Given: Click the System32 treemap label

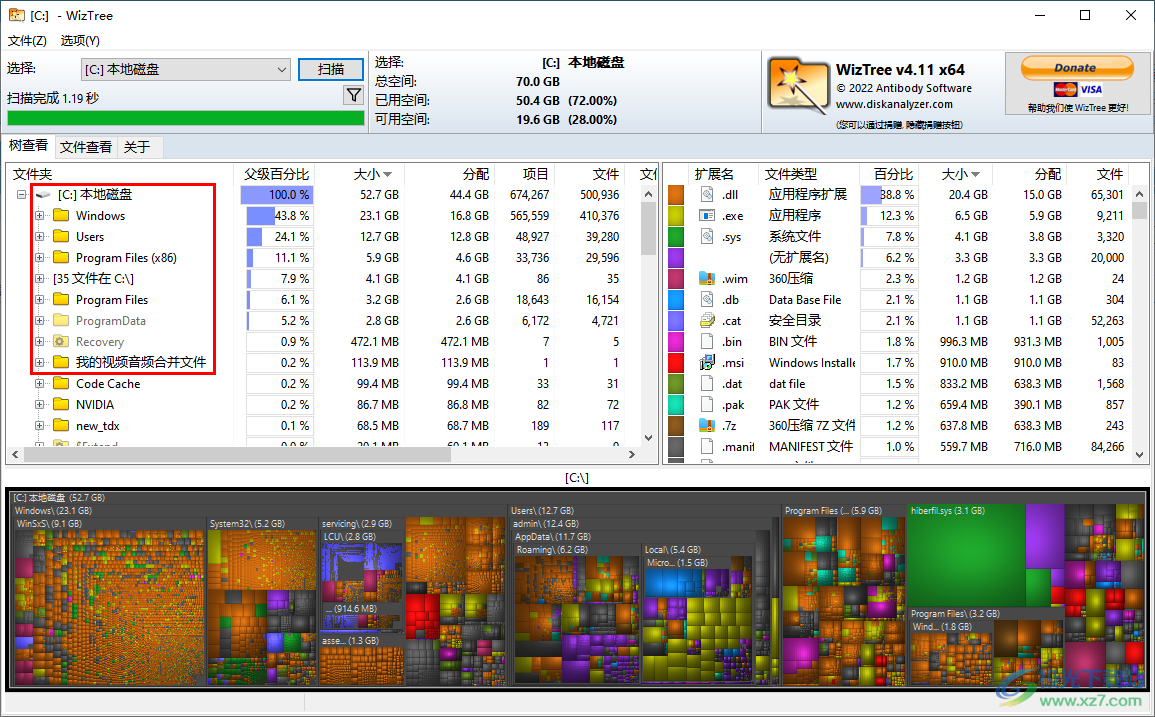Looking at the screenshot, I should 246,524.
